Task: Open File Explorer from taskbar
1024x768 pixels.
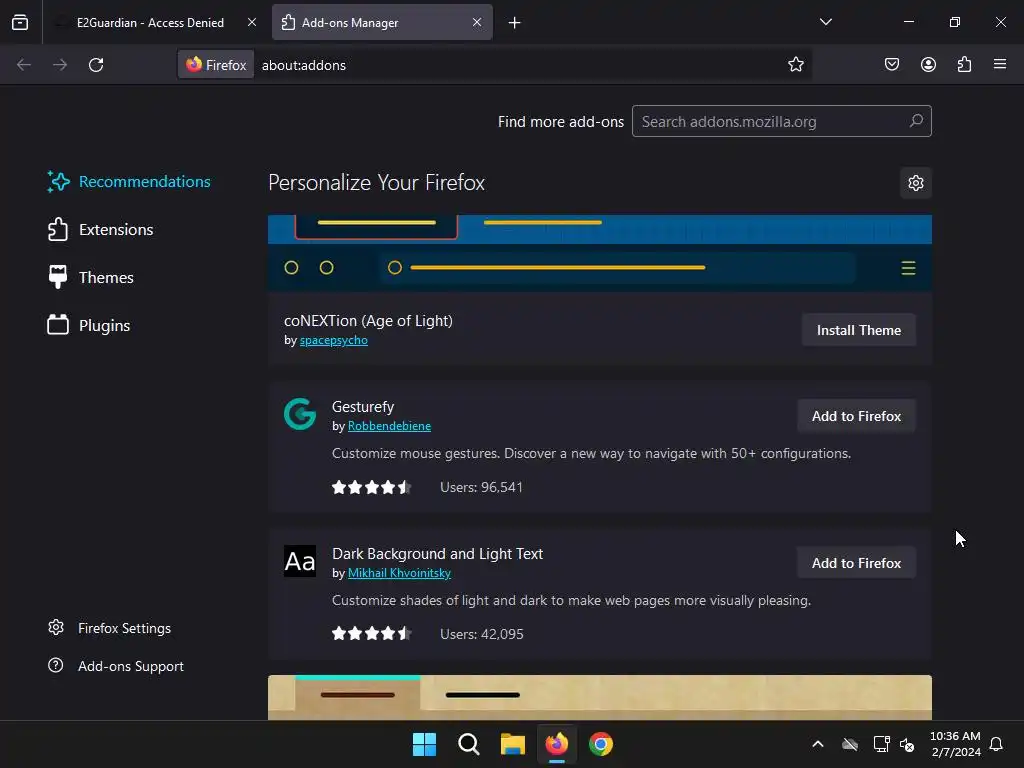Action: tap(513, 744)
